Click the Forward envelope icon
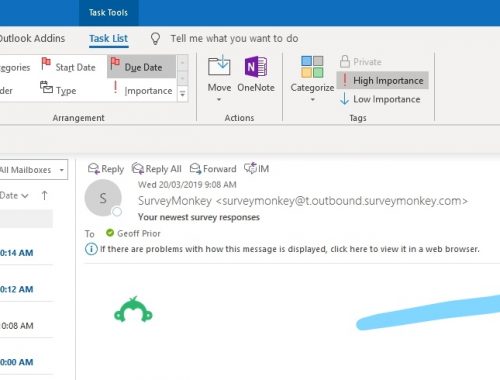Screen dimensions: 500x380 195,169
